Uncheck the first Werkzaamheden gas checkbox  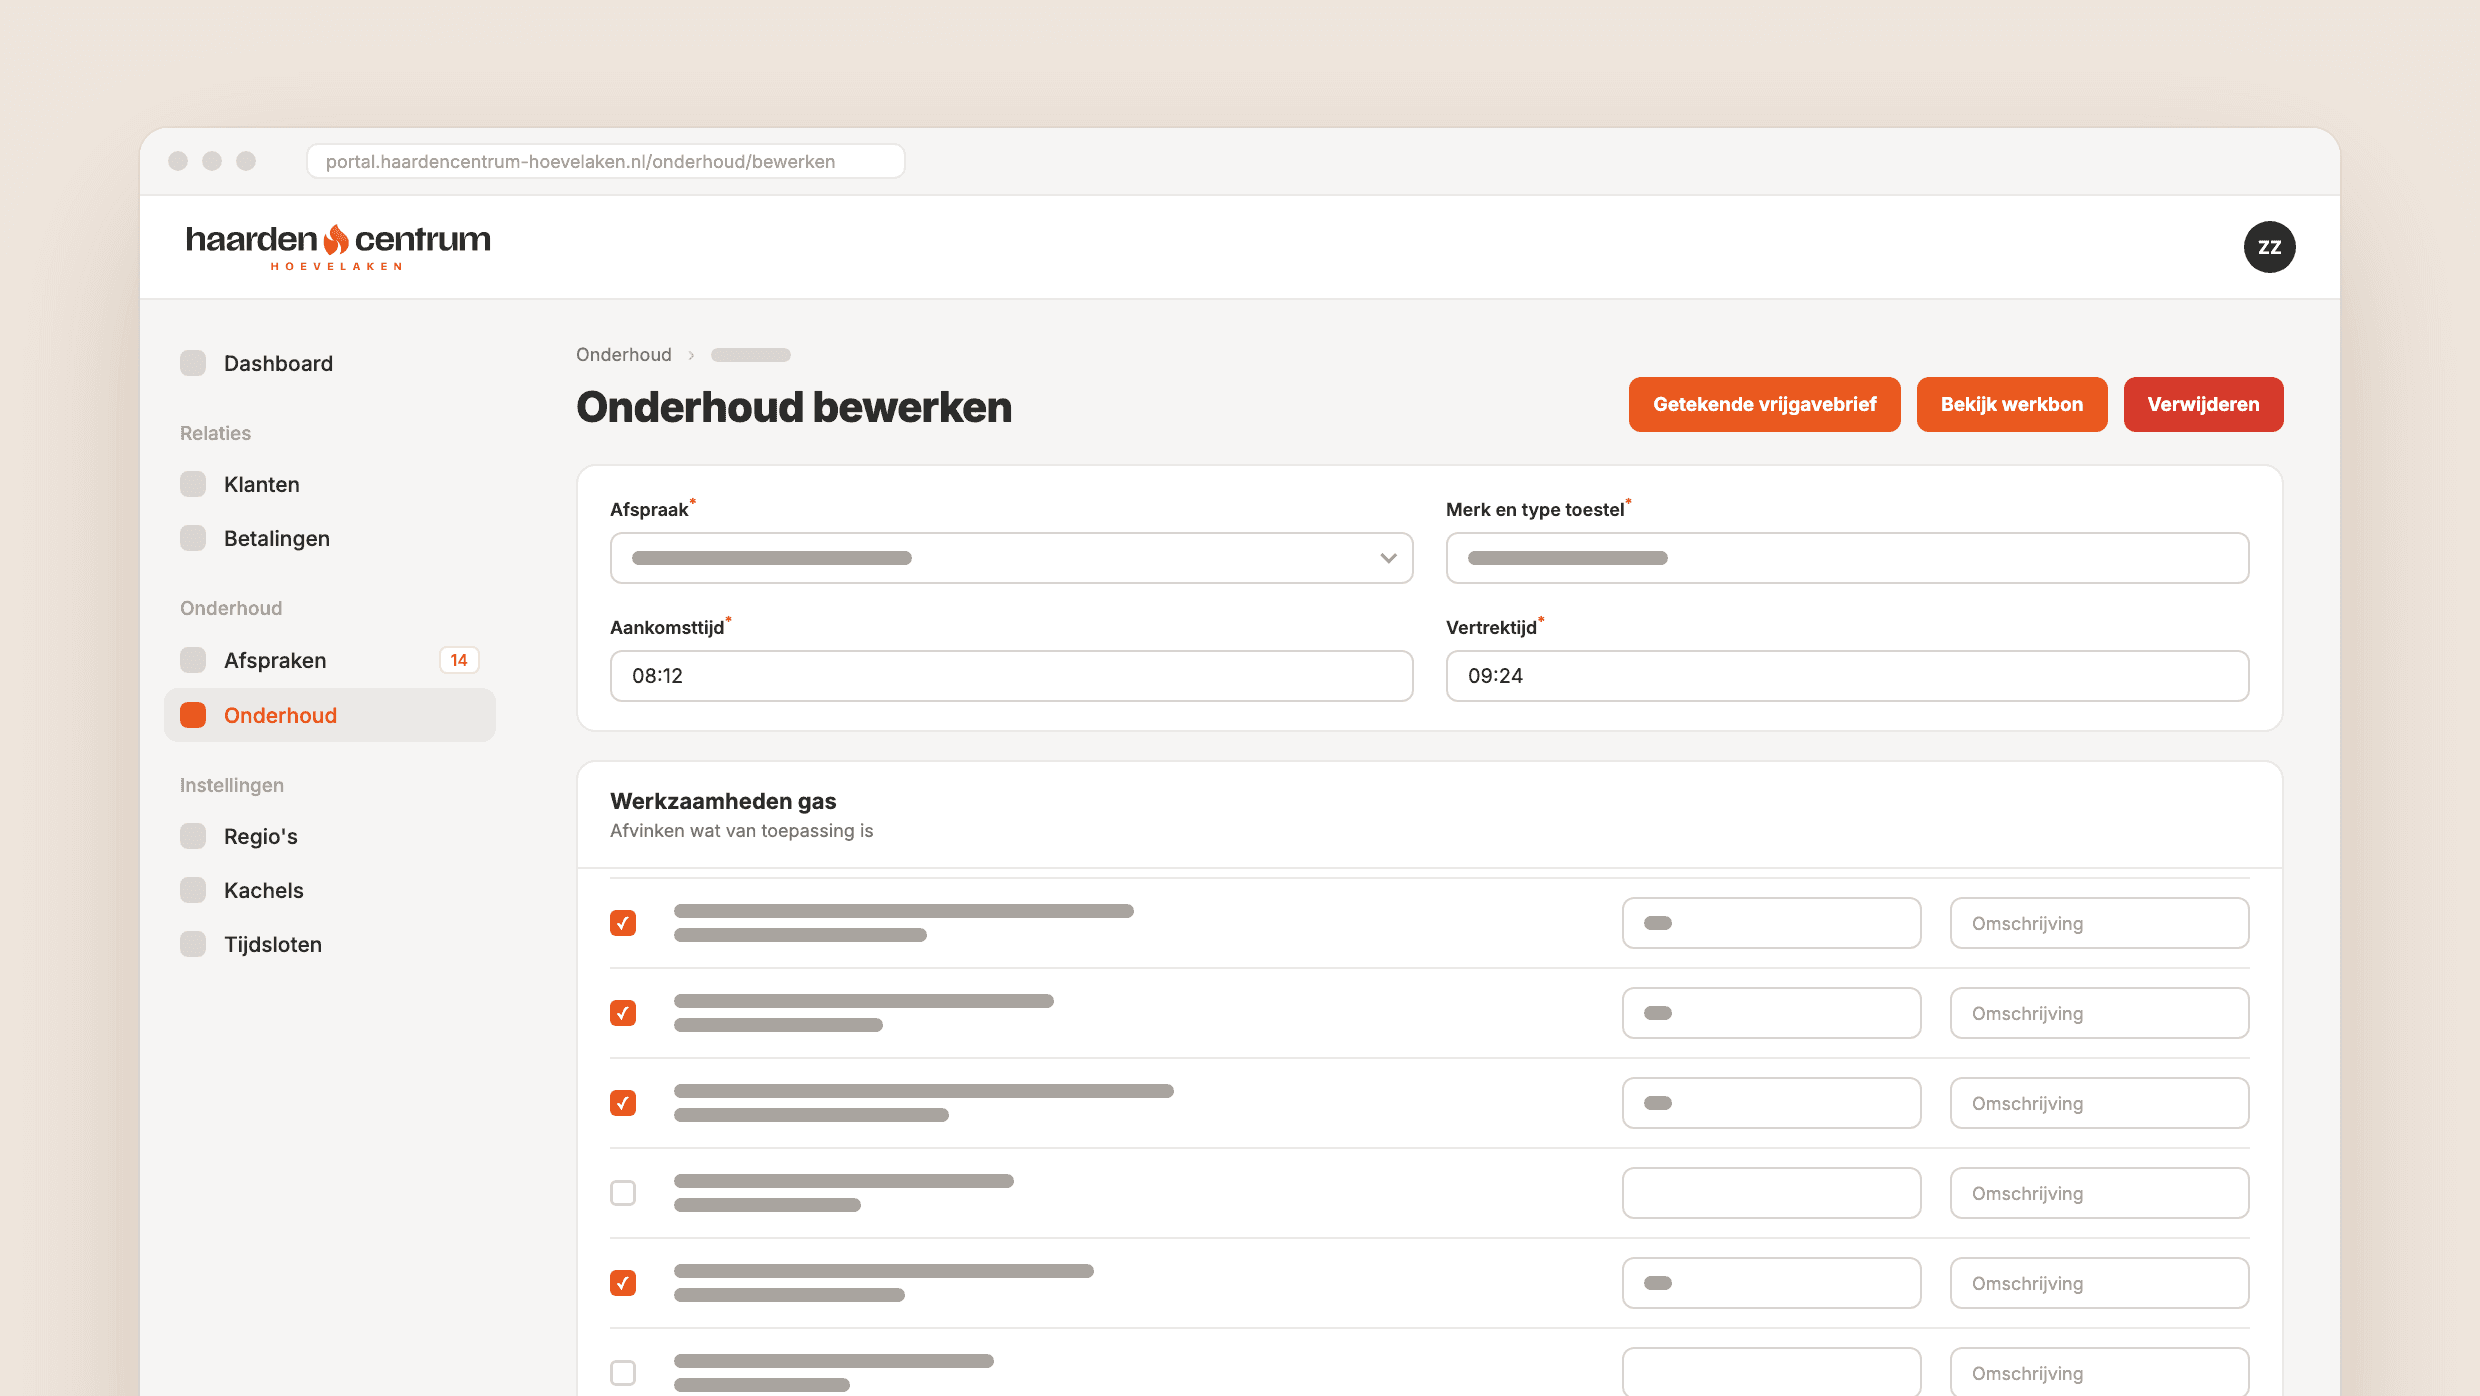623,923
